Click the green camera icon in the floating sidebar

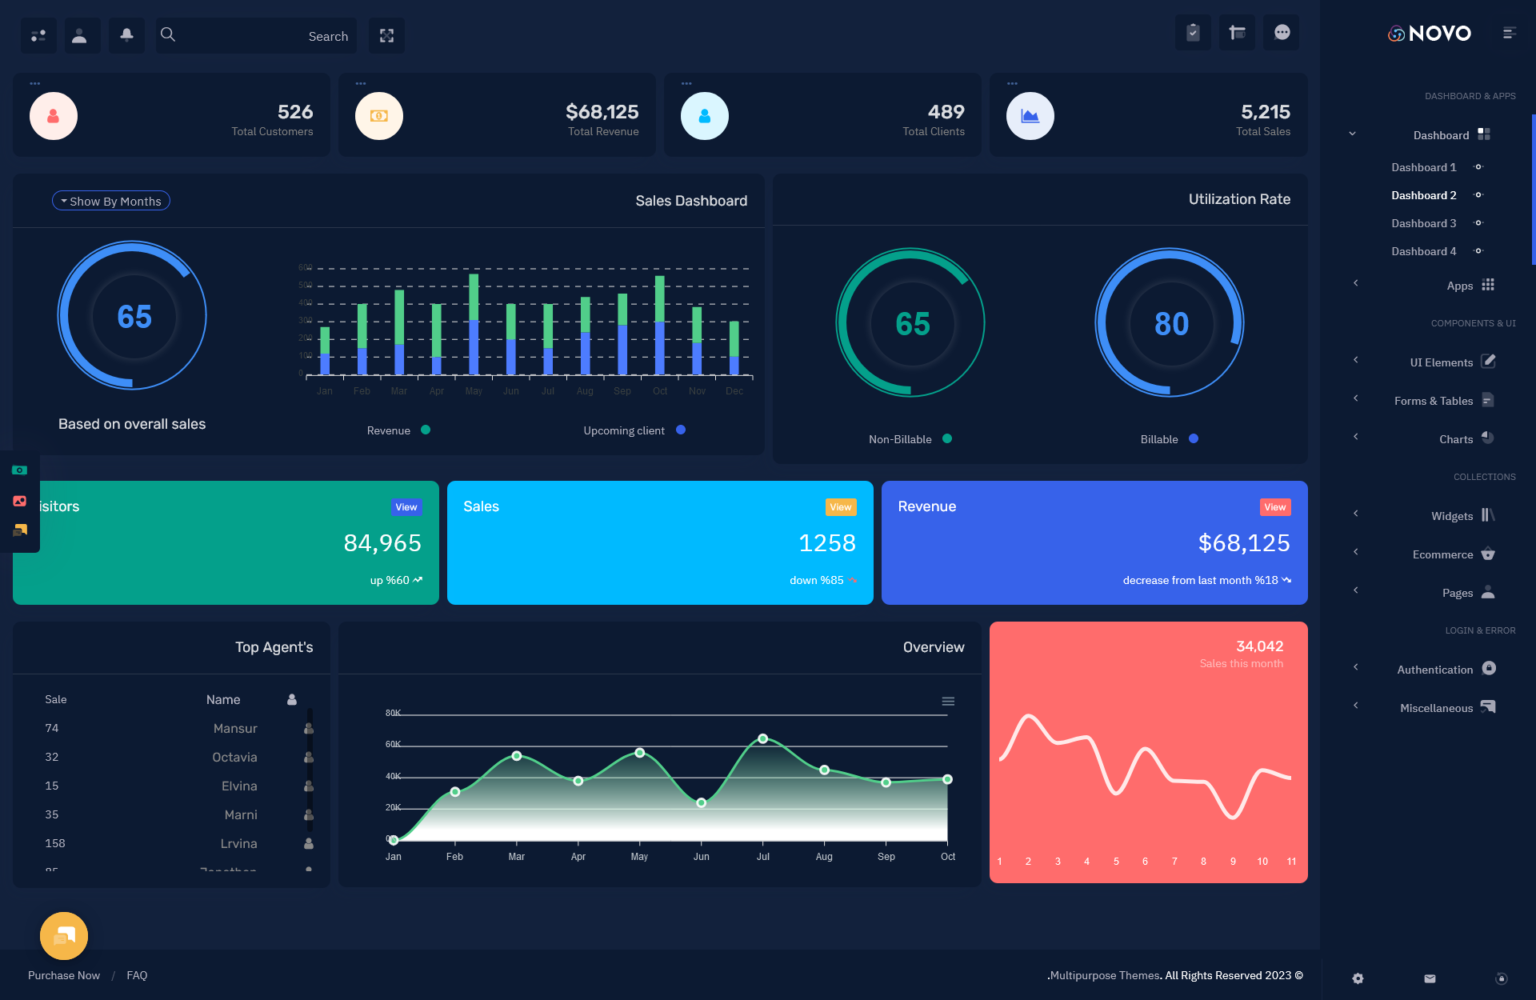tap(19, 469)
